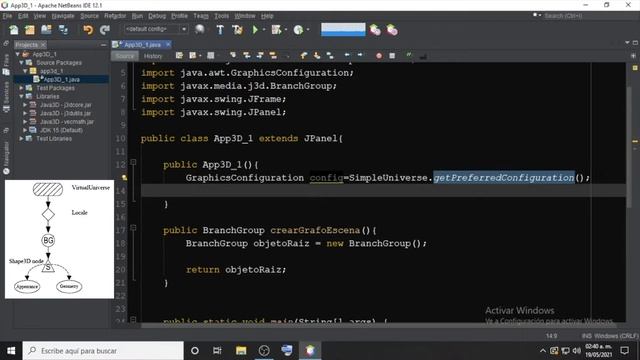The height and width of the screenshot is (360, 640).
Task: Click the Build Project hammer icon
Action: (x=220, y=30)
